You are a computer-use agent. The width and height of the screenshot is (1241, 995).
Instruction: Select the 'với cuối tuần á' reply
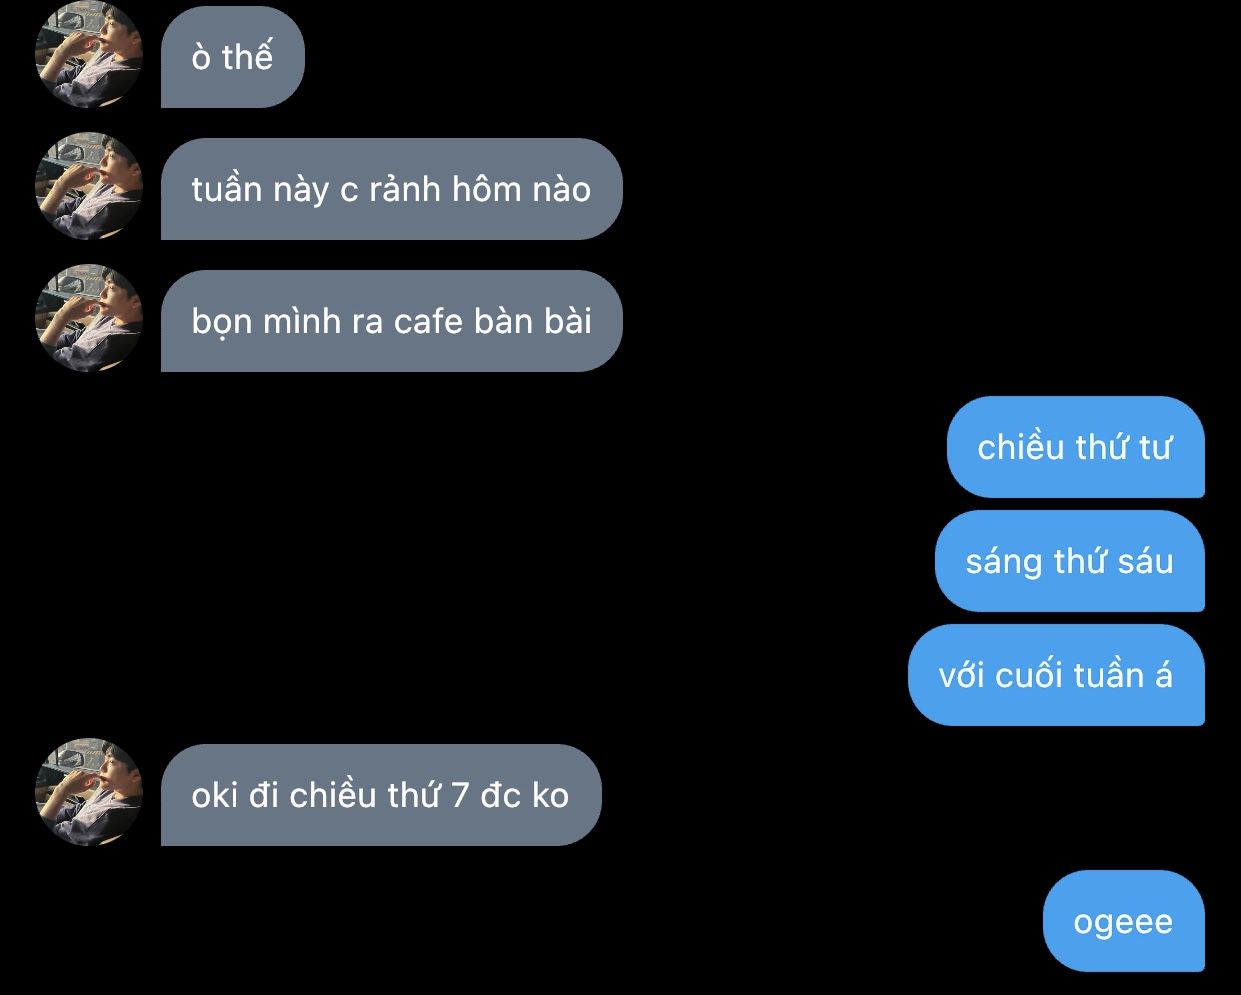click(1056, 675)
